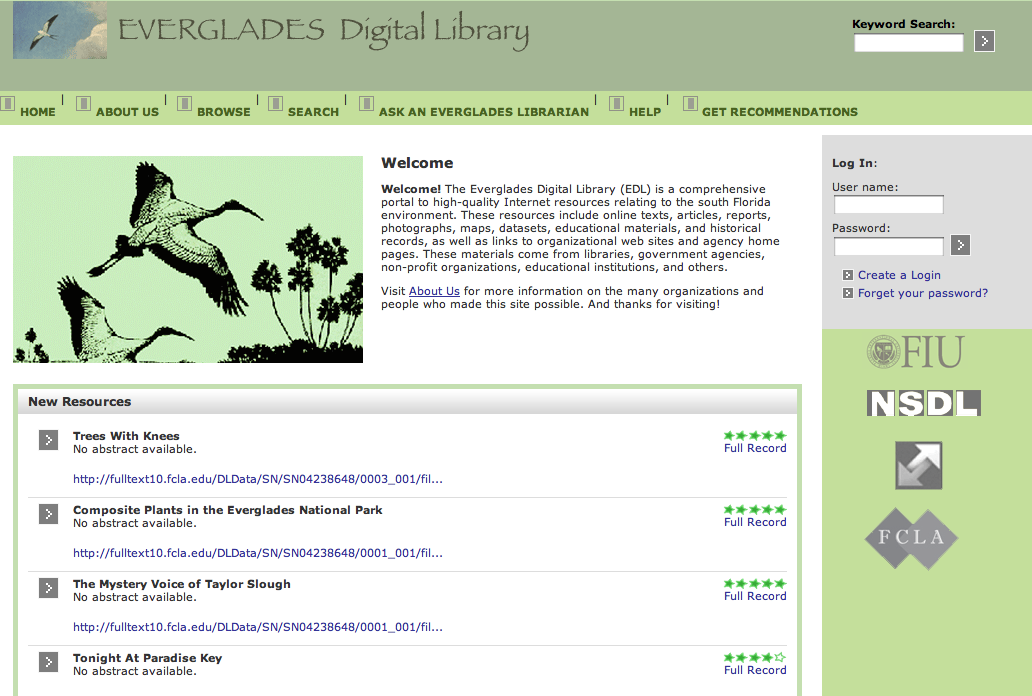Expand the Trees With Knees entry arrow
The image size is (1032, 696).
(x=49, y=440)
